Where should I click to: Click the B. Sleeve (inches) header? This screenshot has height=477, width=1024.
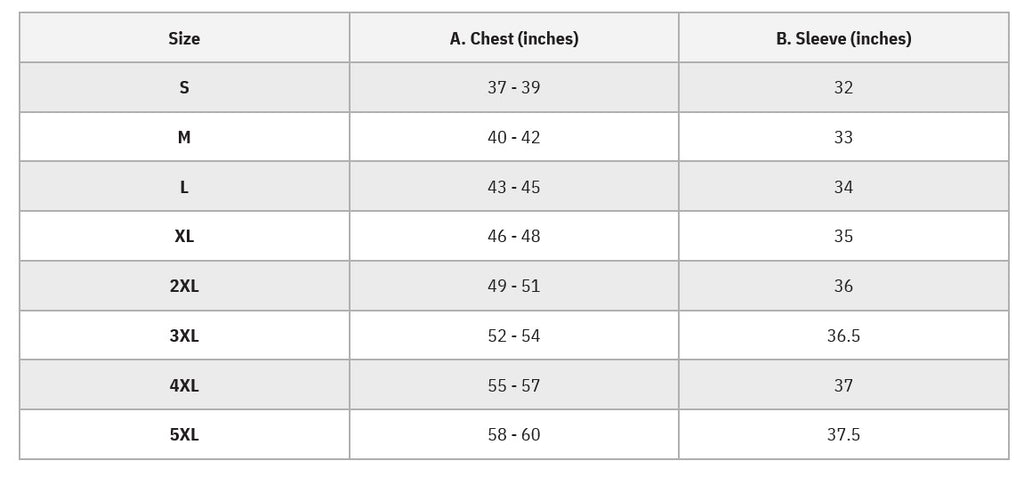[843, 39]
